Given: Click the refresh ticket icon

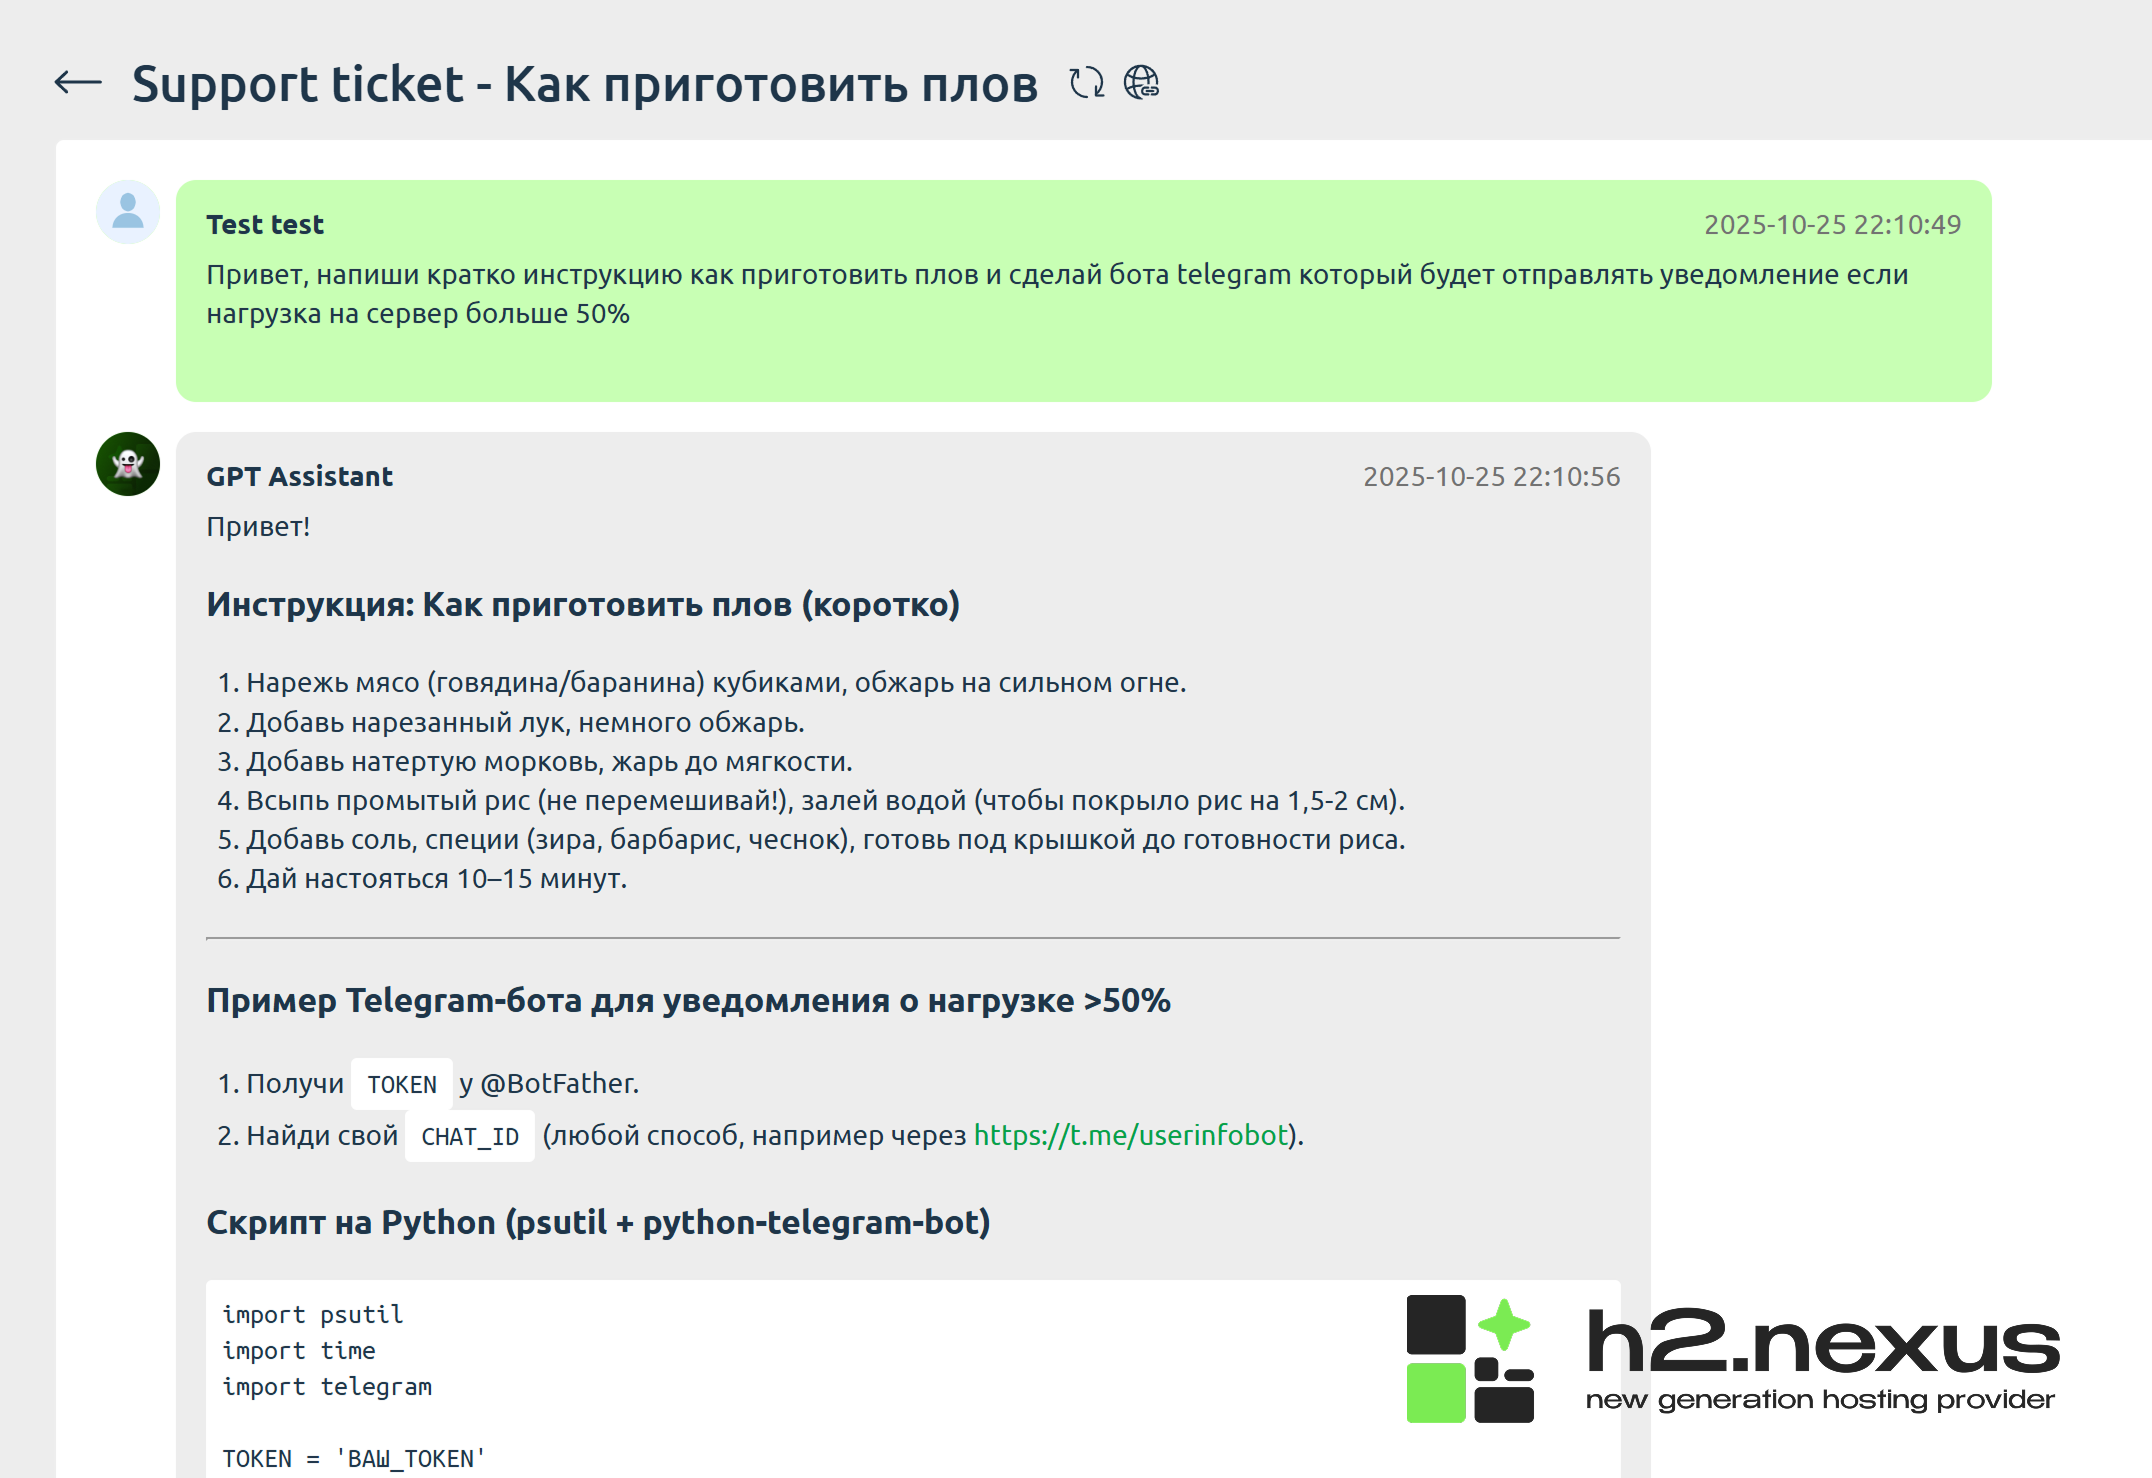Looking at the screenshot, I should click(x=1087, y=83).
